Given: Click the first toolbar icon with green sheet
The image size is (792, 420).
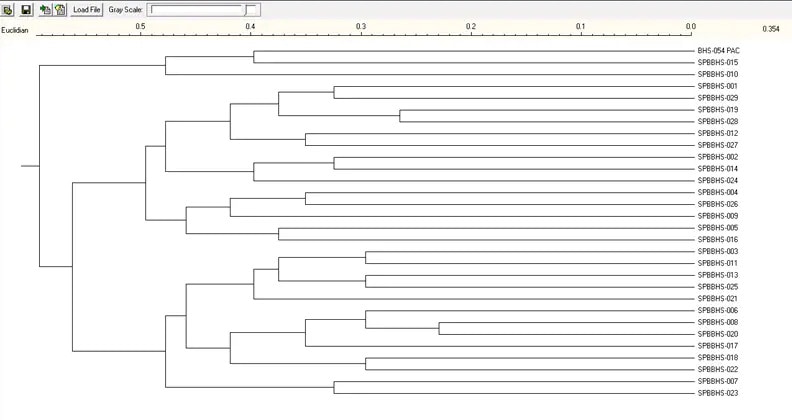Looking at the screenshot, I should click(9, 9).
